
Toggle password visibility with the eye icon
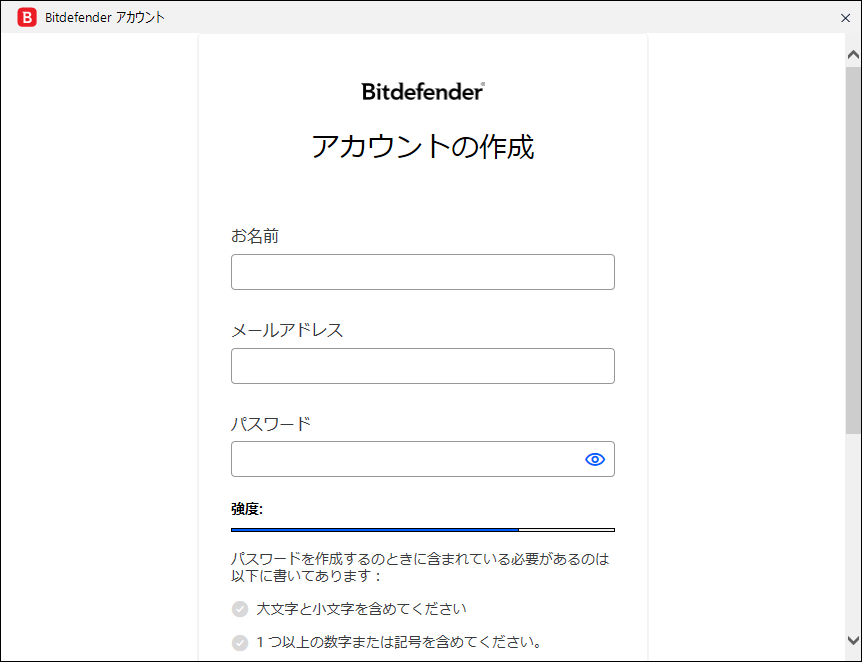click(595, 459)
